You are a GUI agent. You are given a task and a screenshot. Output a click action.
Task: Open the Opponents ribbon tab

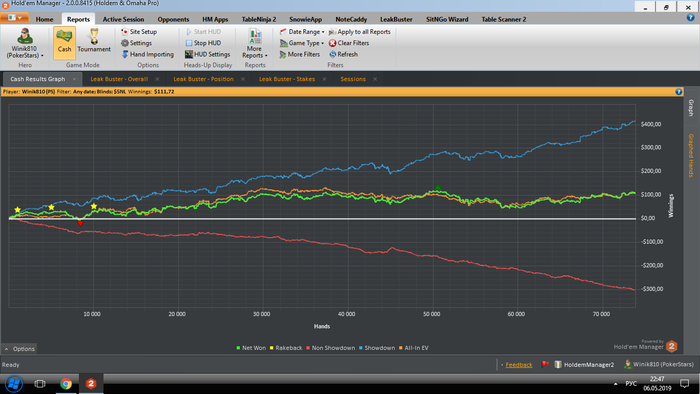click(x=173, y=19)
